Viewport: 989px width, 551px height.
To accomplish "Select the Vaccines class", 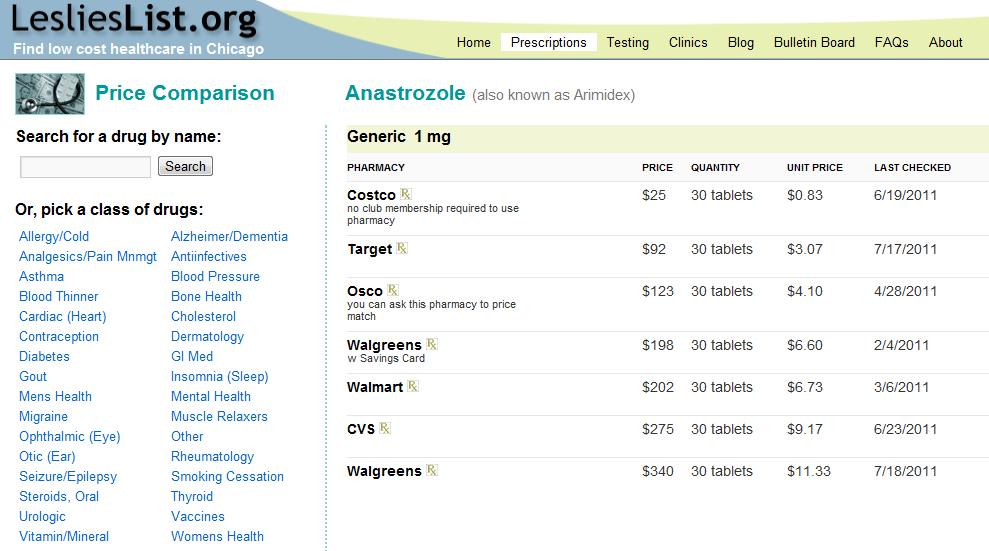I will (197, 517).
